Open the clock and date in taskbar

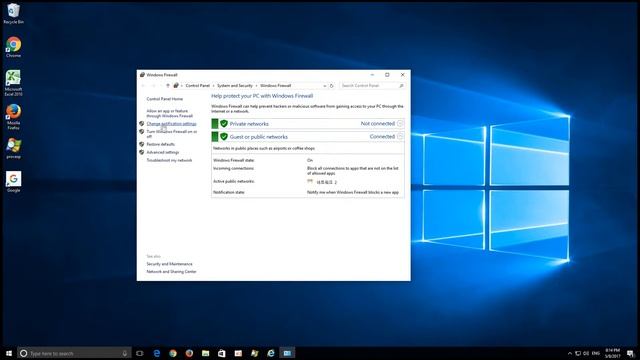pos(613,353)
